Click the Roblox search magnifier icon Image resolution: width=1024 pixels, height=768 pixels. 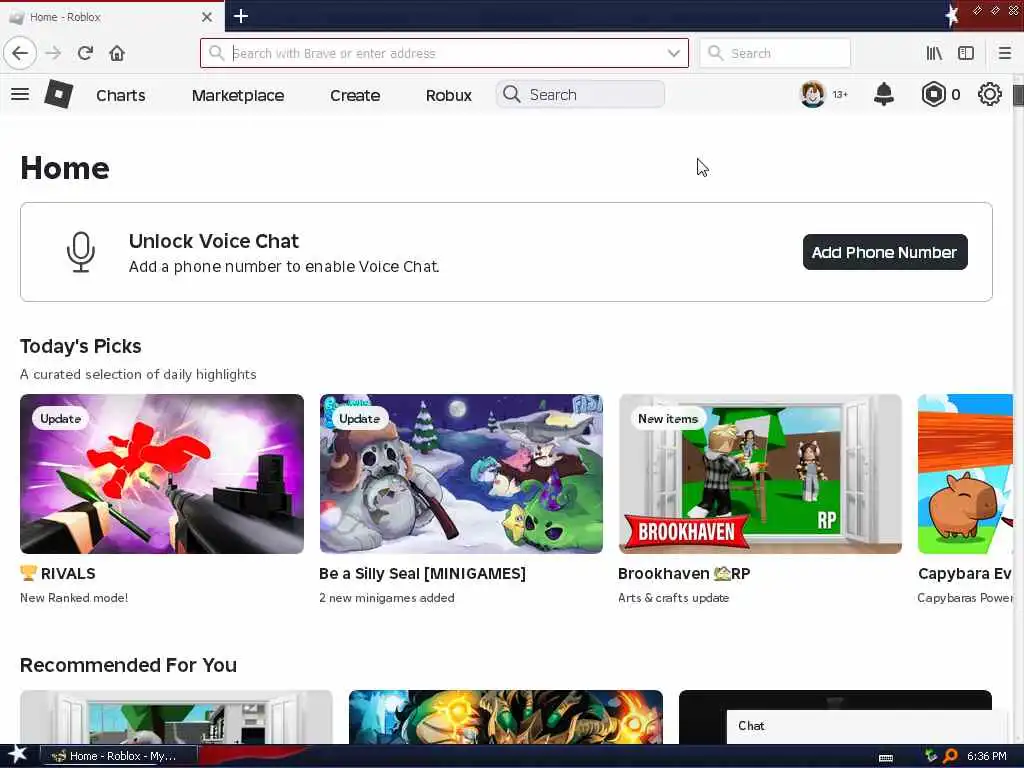(512, 95)
